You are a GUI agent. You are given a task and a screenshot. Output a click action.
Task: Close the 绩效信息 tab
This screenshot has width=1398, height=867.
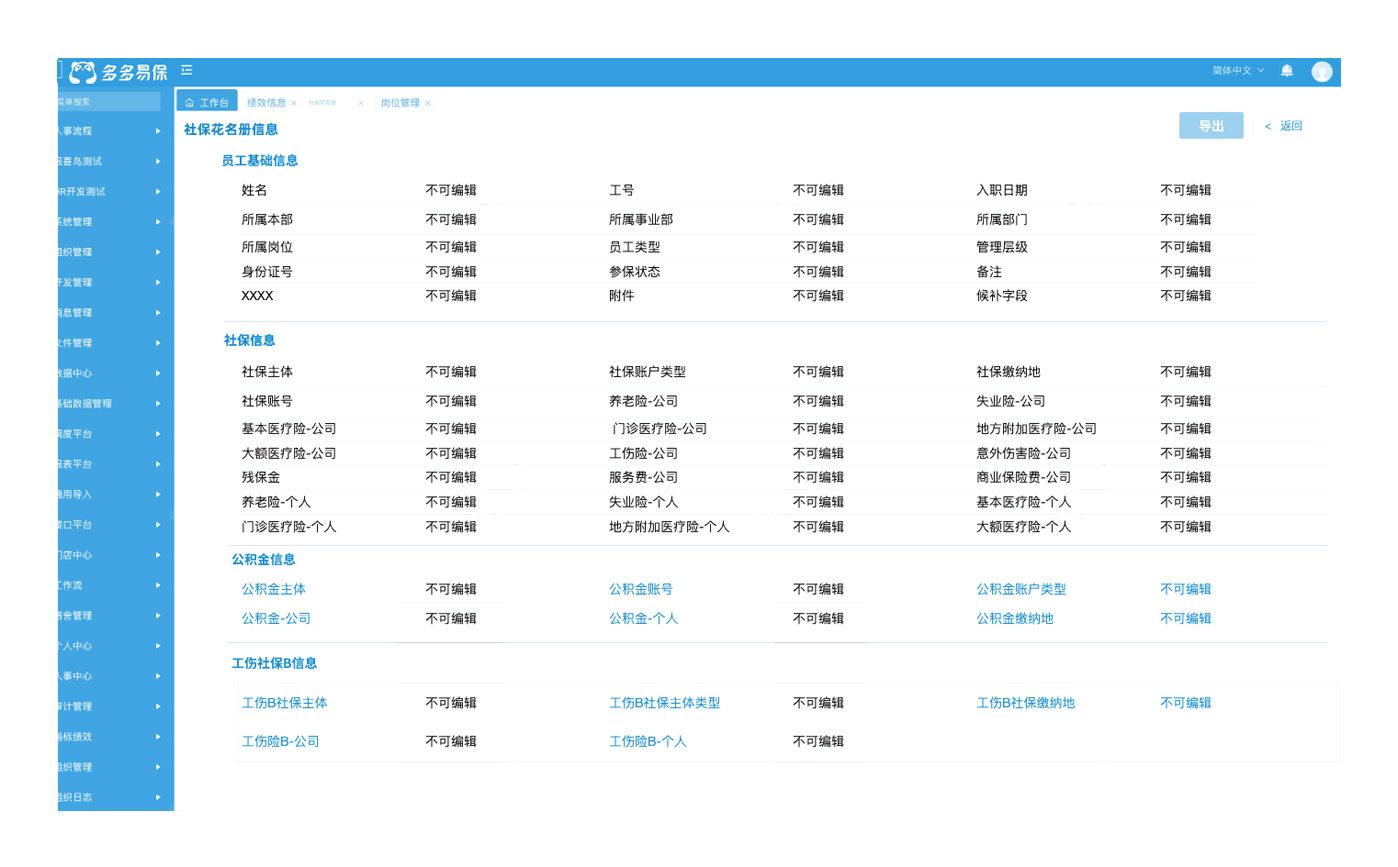pos(294,103)
